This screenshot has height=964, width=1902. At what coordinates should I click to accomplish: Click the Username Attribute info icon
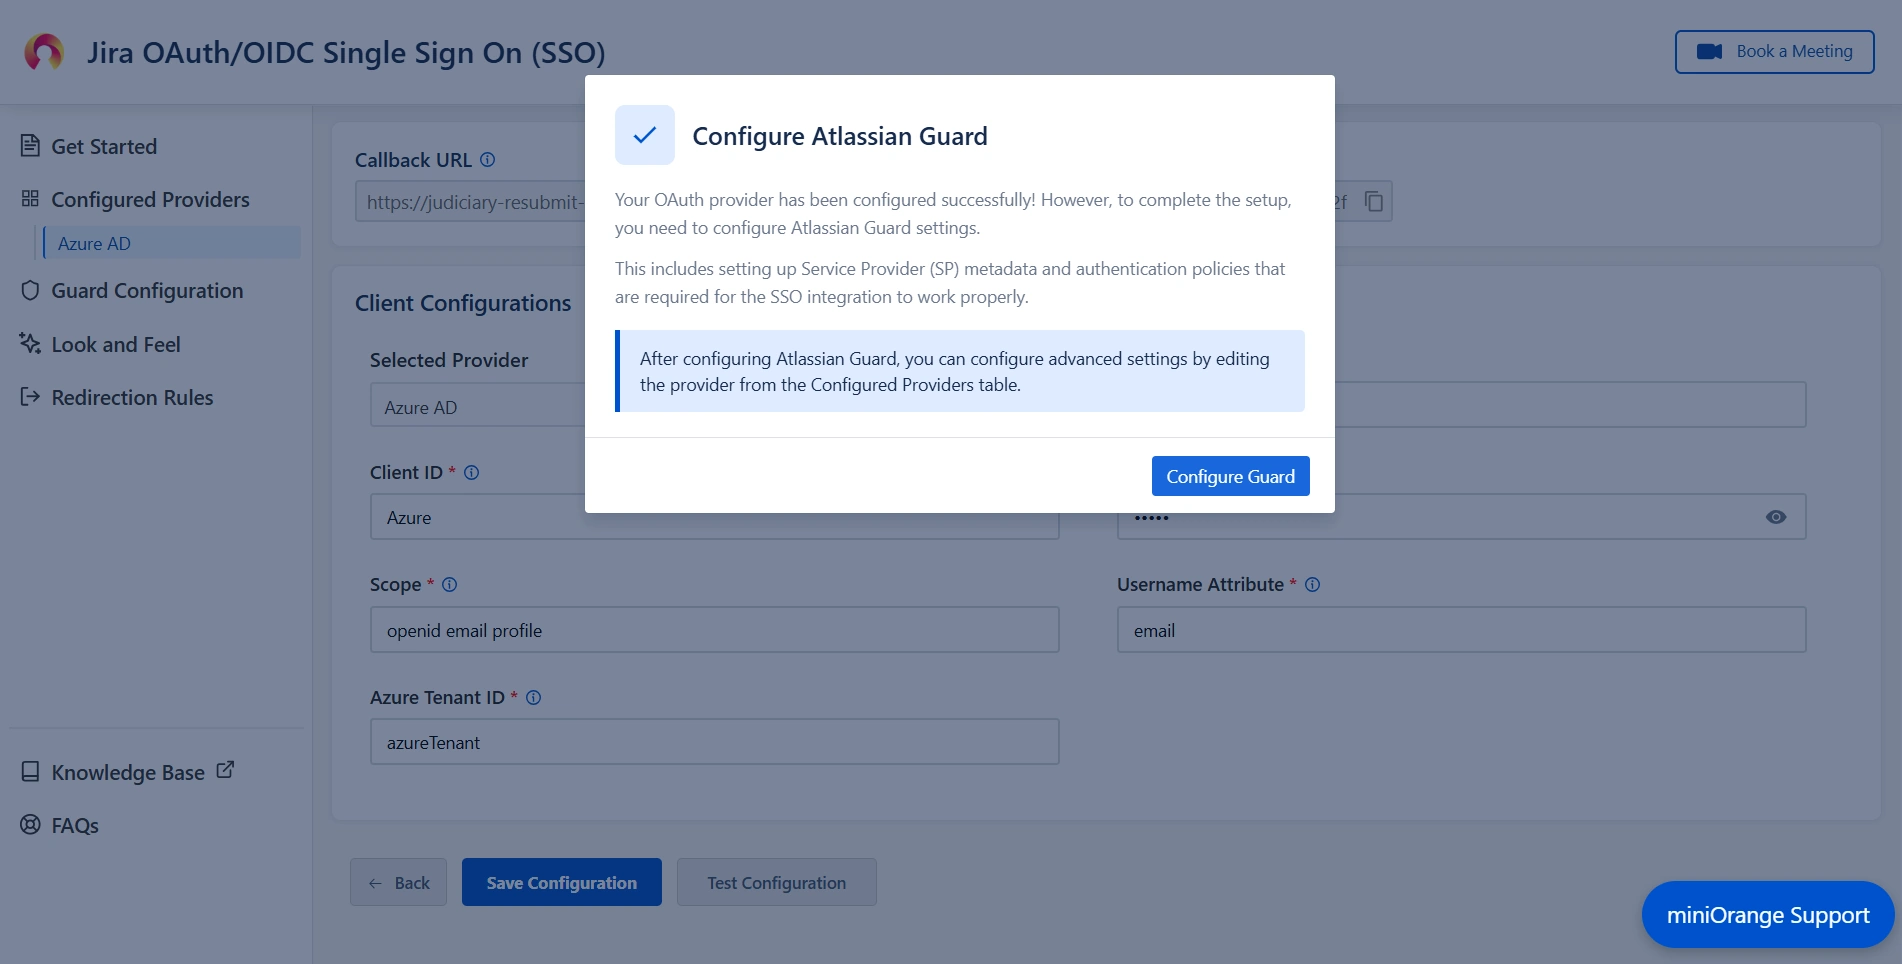pyautogui.click(x=1312, y=585)
